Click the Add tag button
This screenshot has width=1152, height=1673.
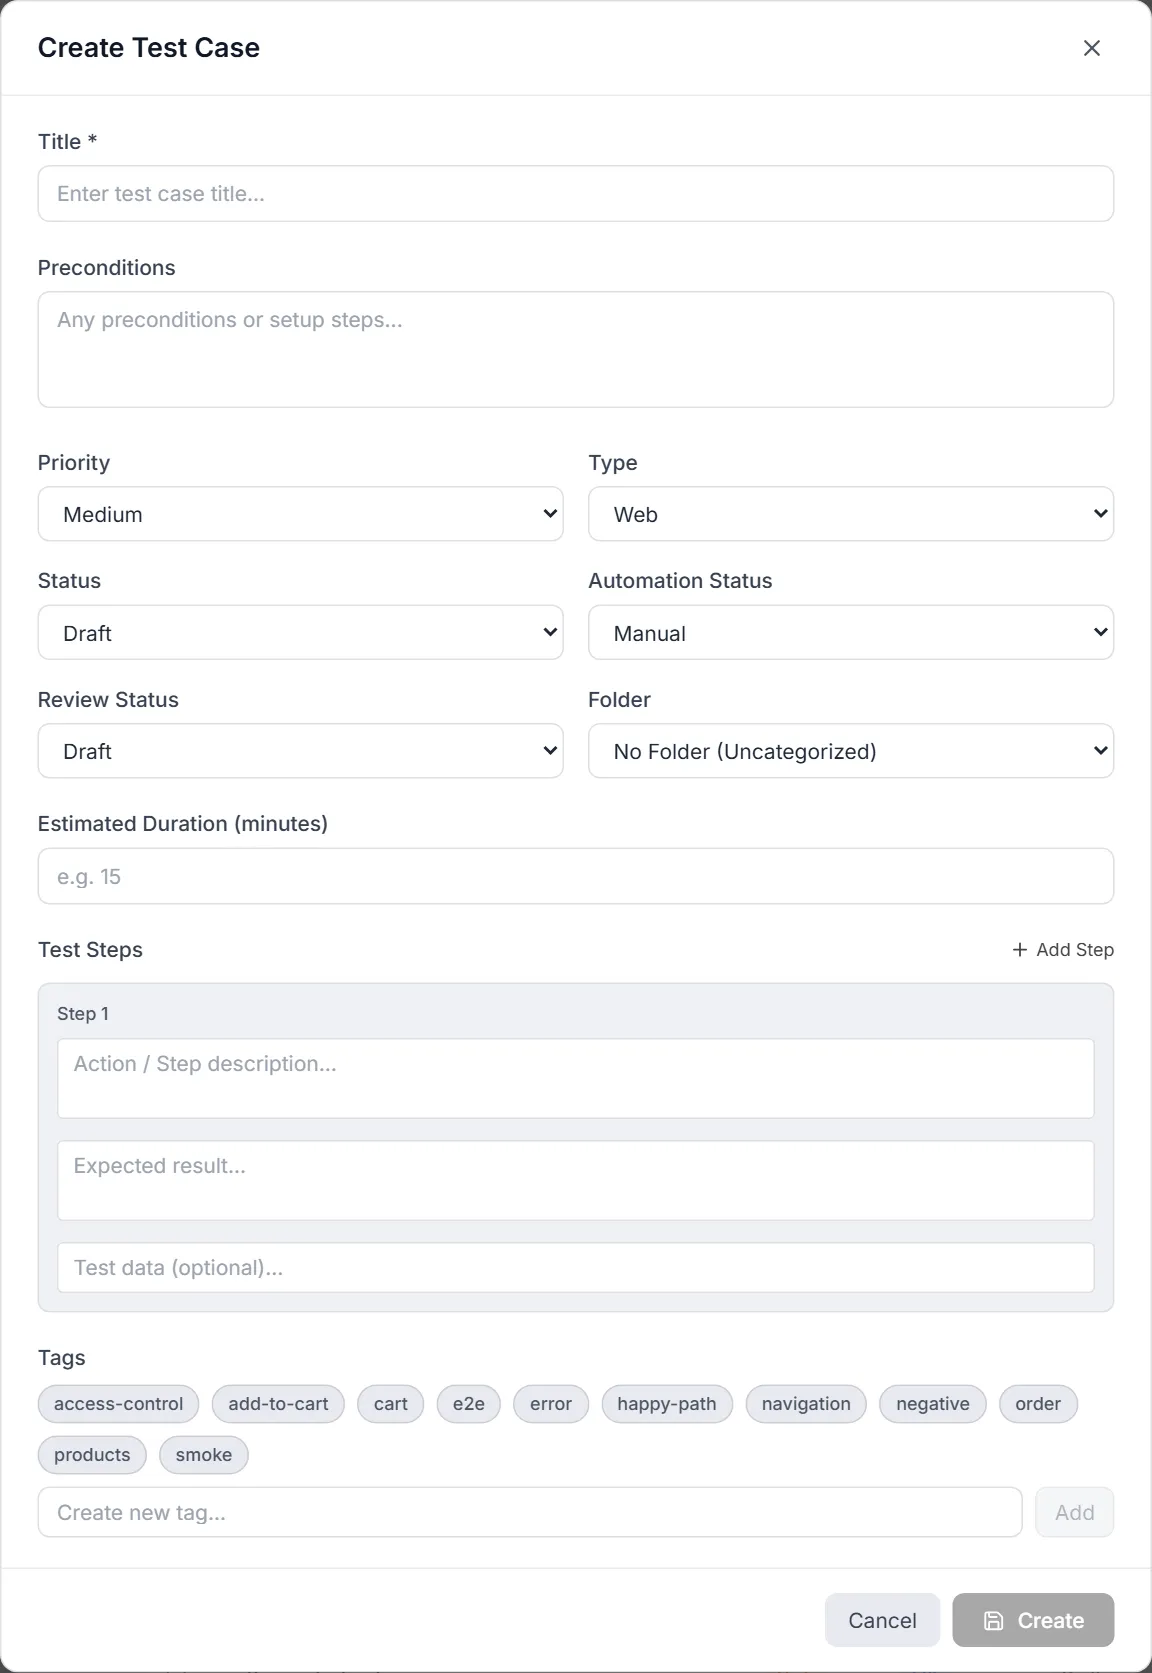[x=1075, y=1512]
